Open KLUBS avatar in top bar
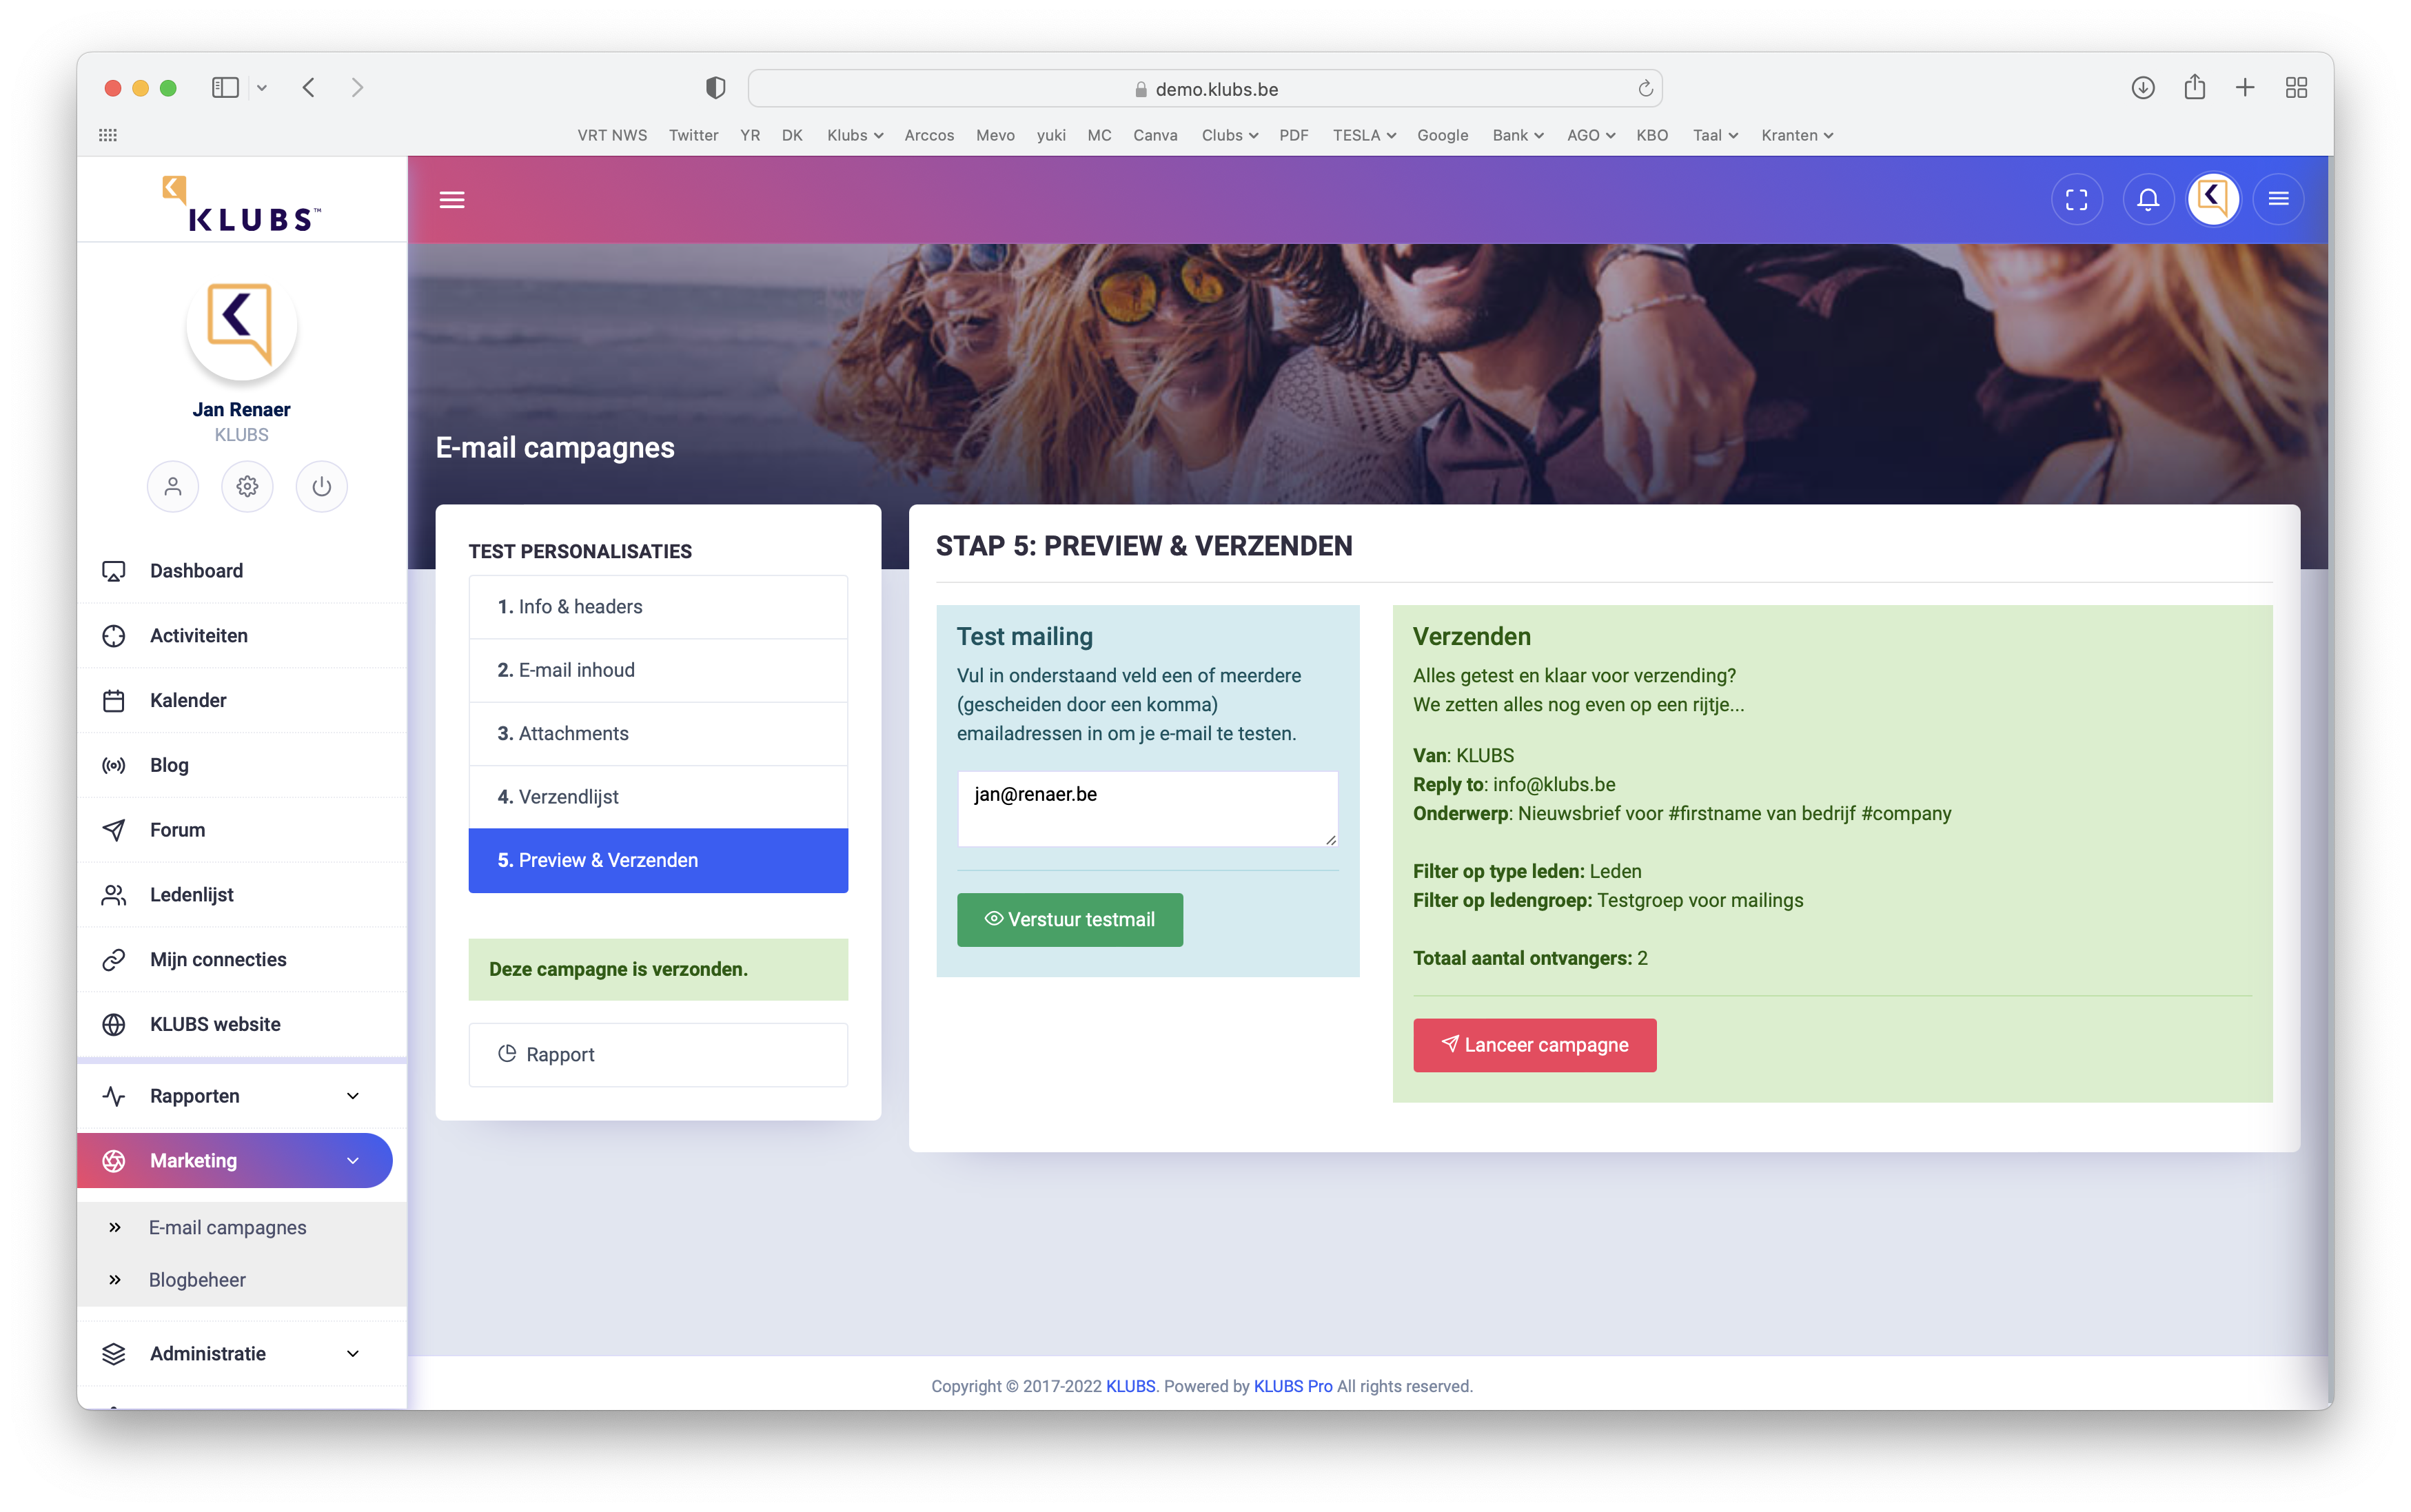The image size is (2411, 1512). coord(2213,200)
